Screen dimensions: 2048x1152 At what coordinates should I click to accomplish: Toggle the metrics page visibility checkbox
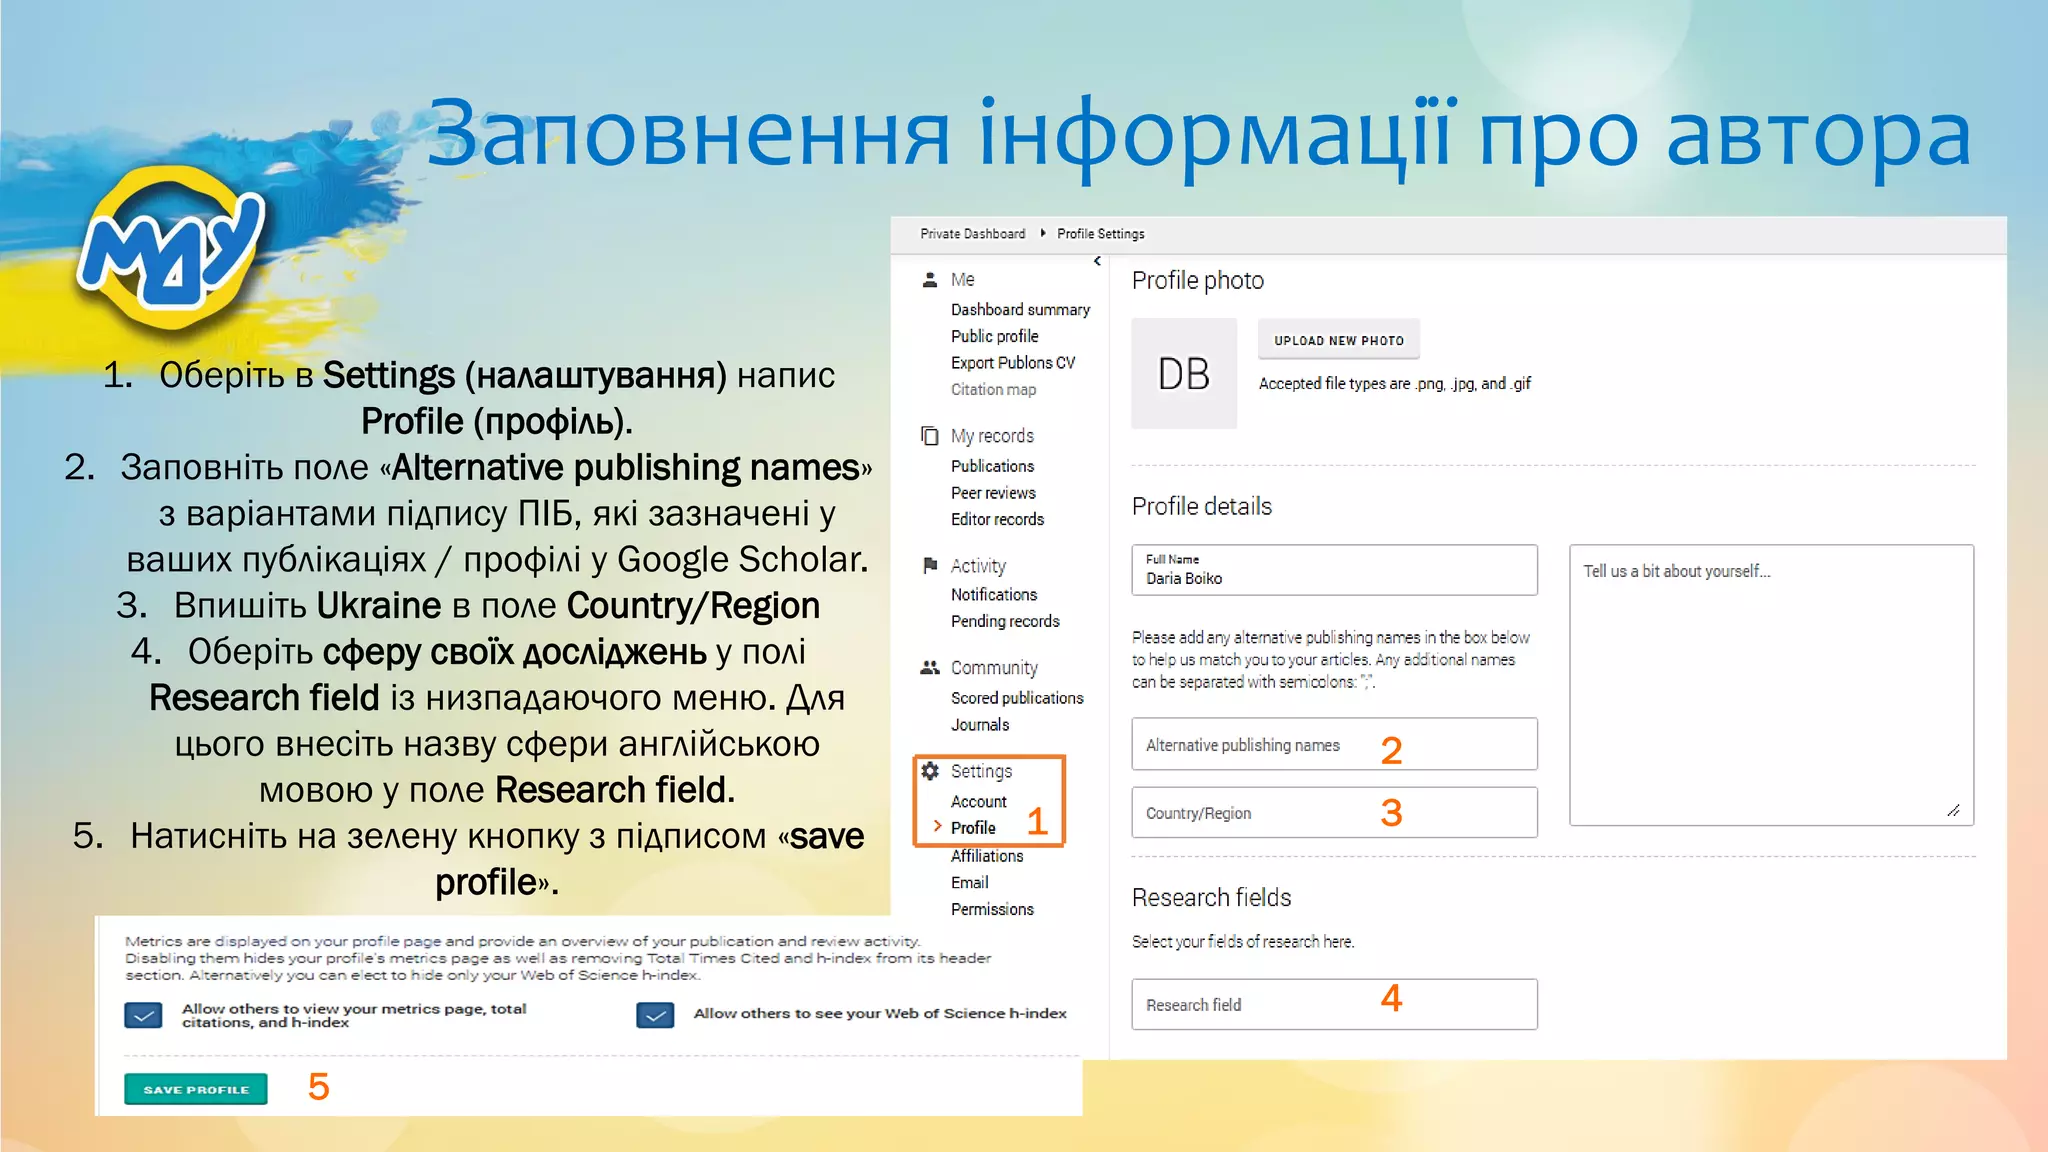pyautogui.click(x=144, y=1016)
